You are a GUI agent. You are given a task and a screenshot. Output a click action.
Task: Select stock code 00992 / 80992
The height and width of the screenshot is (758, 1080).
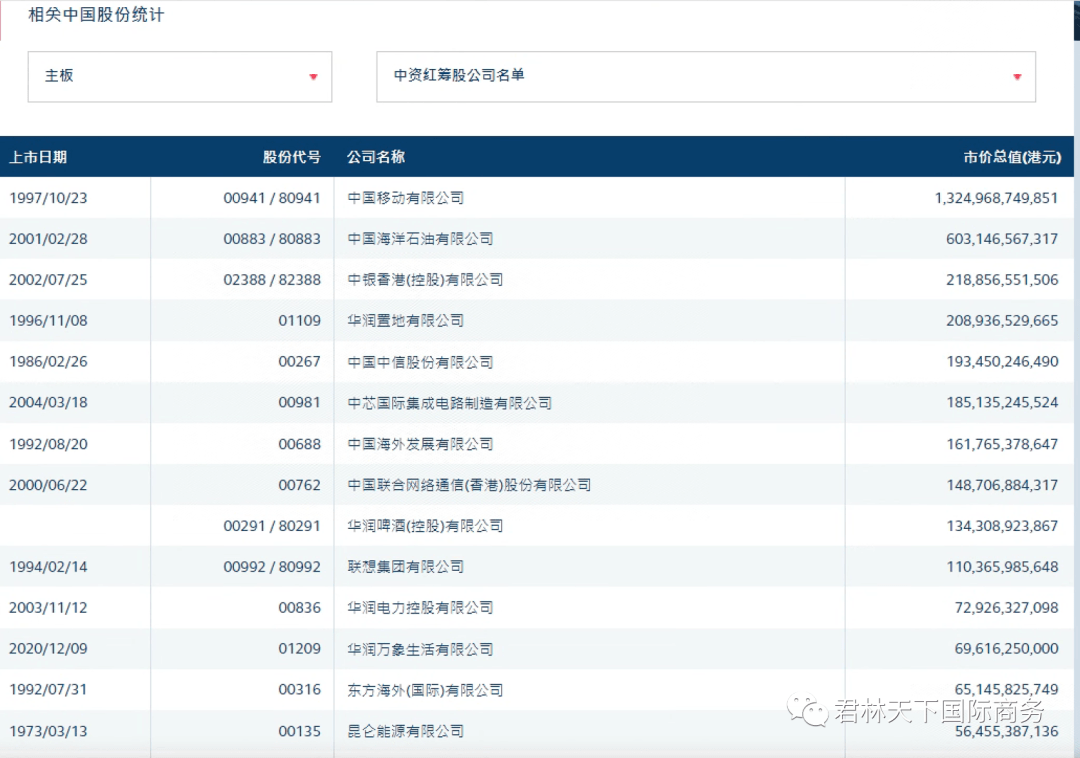[x=272, y=567]
